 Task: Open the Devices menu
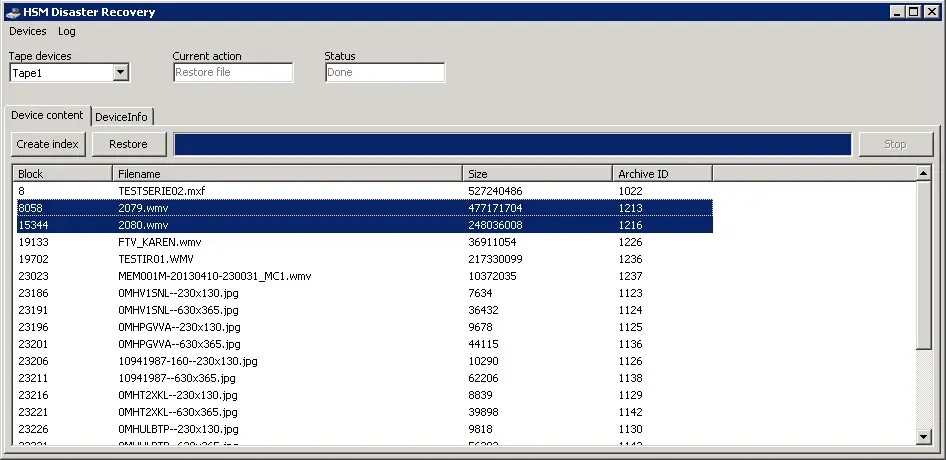point(28,31)
